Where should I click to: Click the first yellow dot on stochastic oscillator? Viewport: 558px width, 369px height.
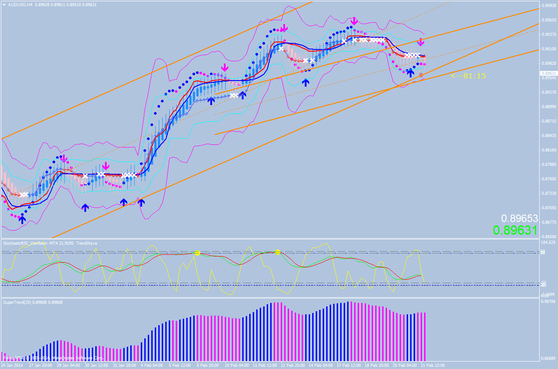coord(197,253)
